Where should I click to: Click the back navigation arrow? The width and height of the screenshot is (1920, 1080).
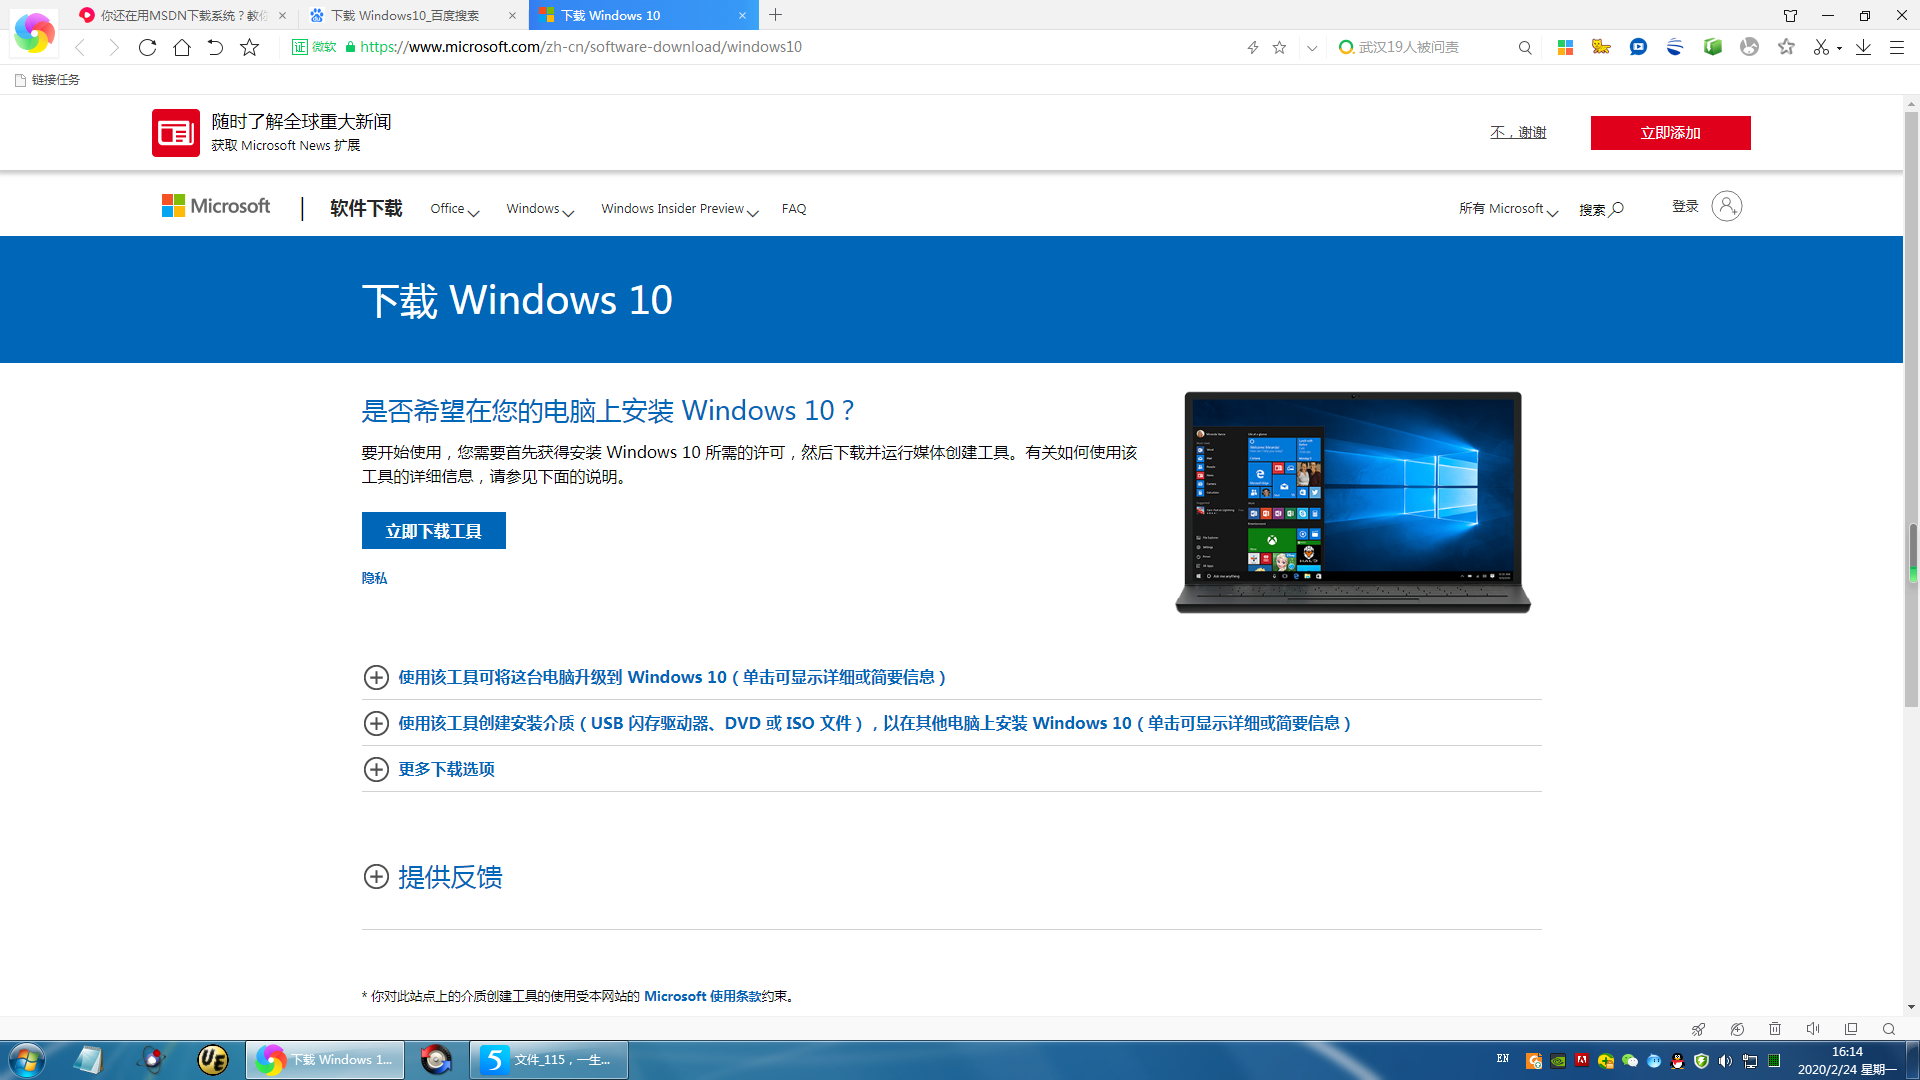pos(80,47)
